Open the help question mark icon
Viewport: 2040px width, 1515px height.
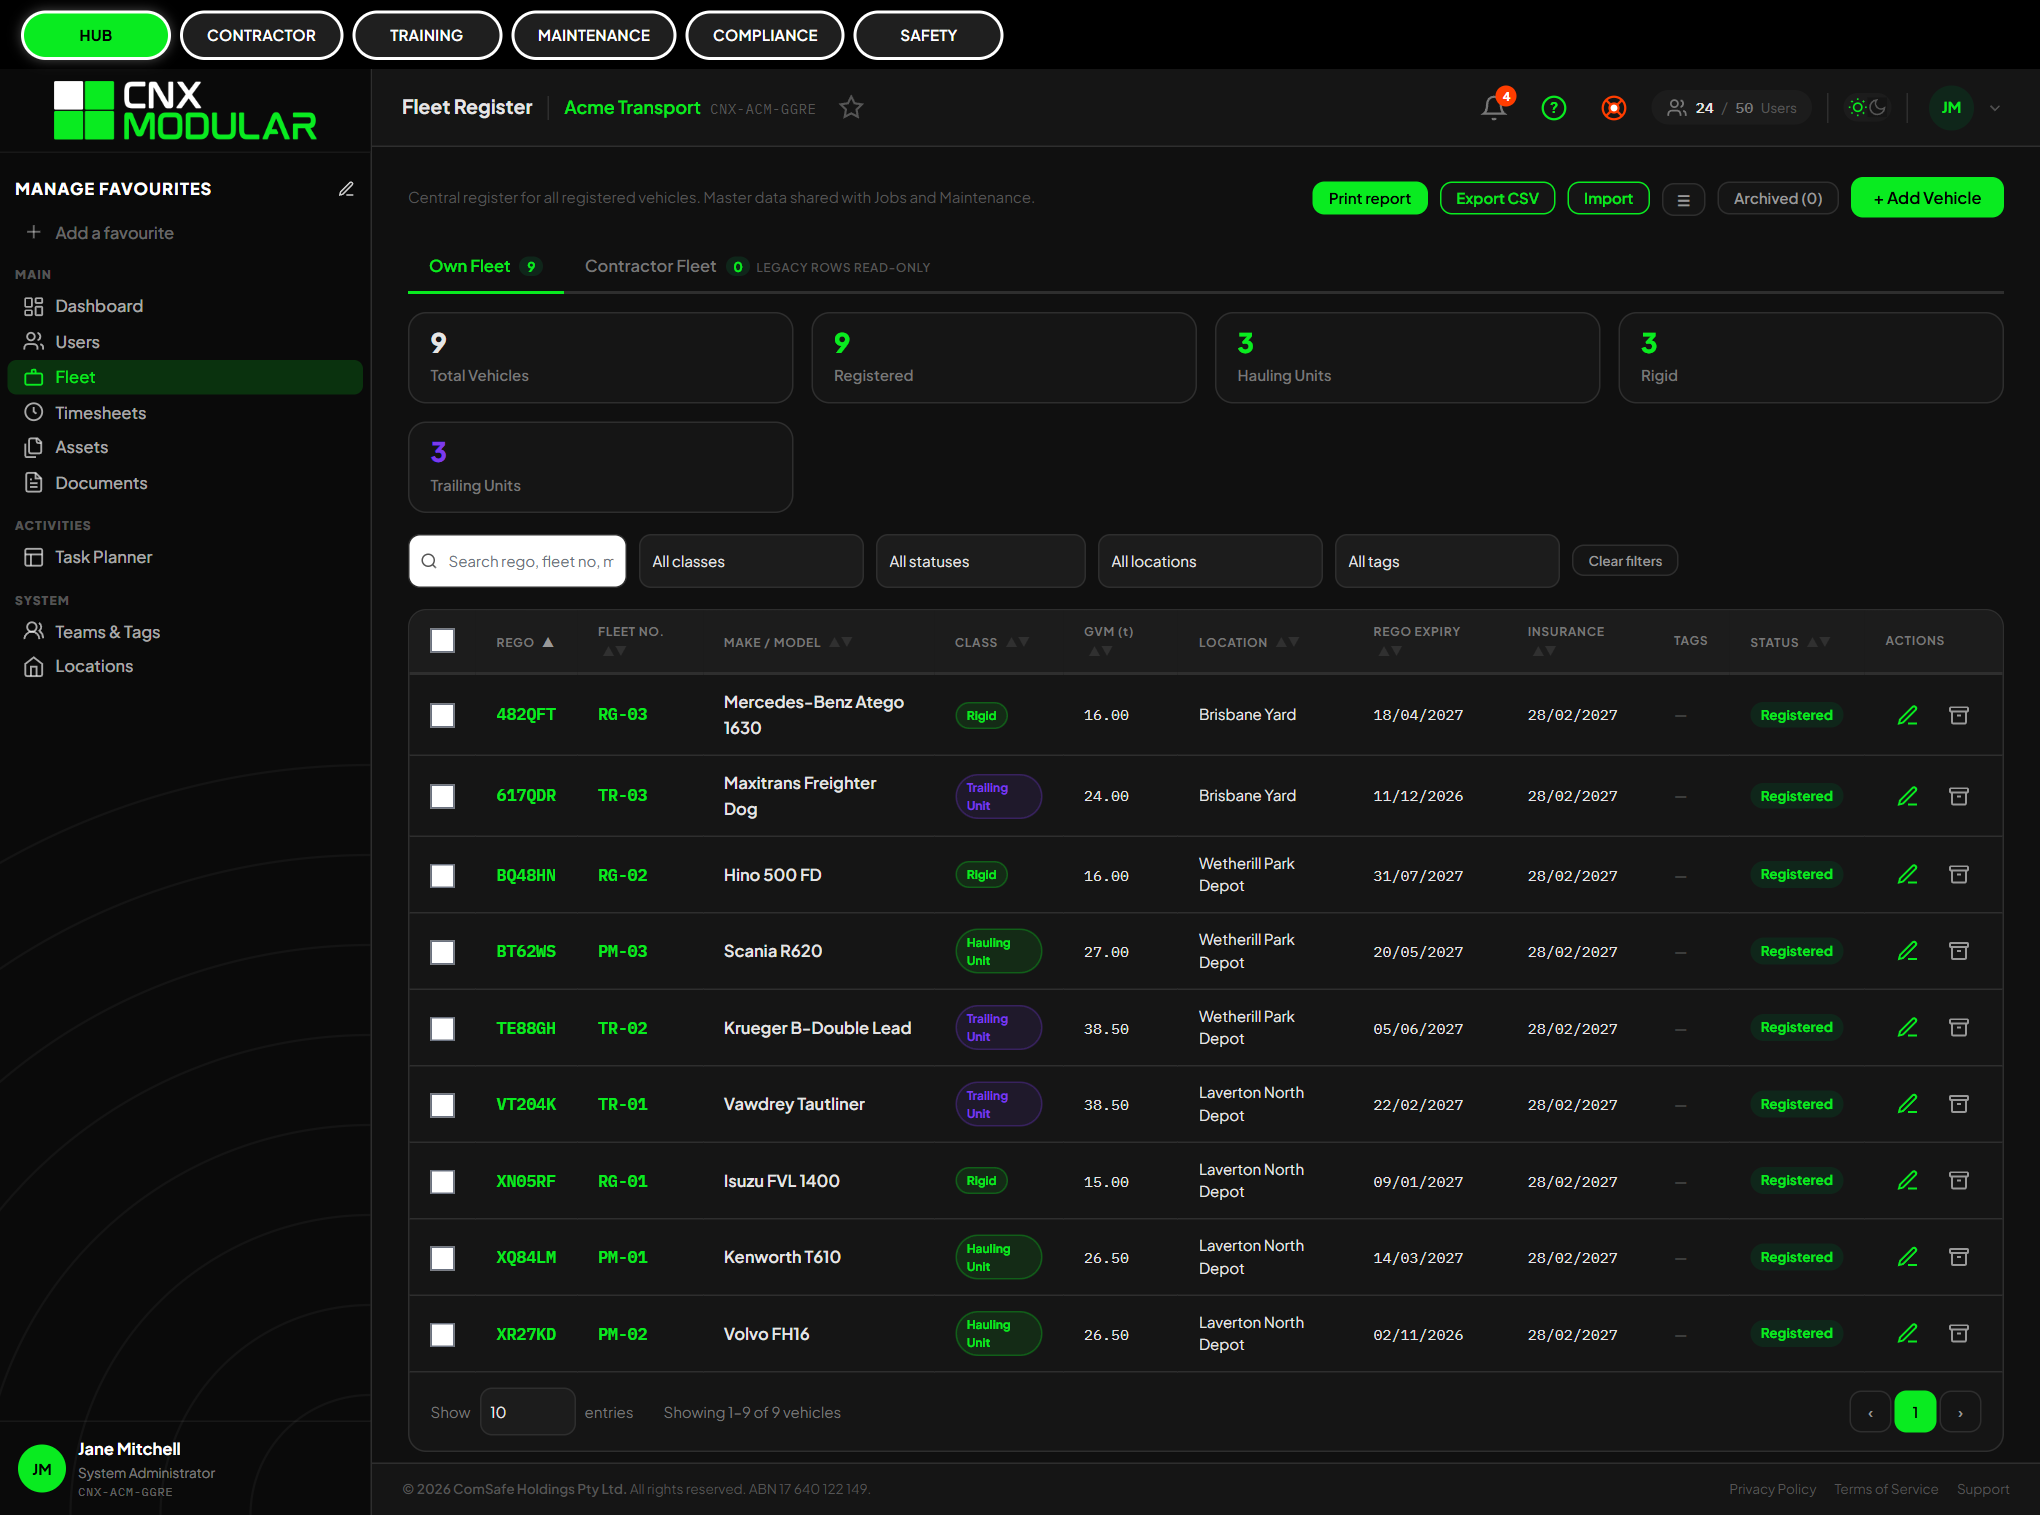[x=1554, y=108]
